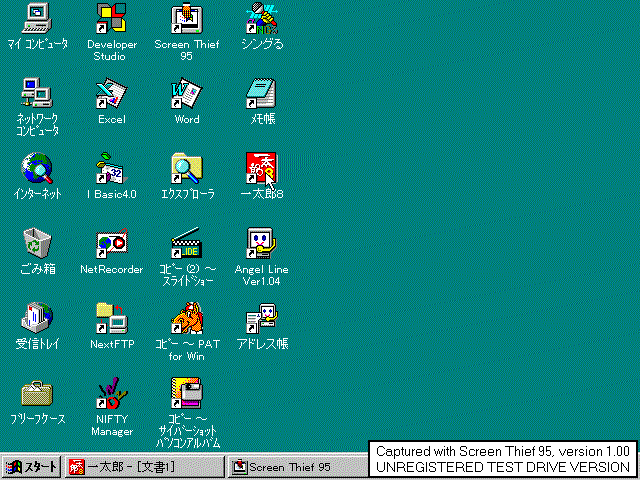
Task: Click the Word shortcut icon
Action: (x=187, y=93)
